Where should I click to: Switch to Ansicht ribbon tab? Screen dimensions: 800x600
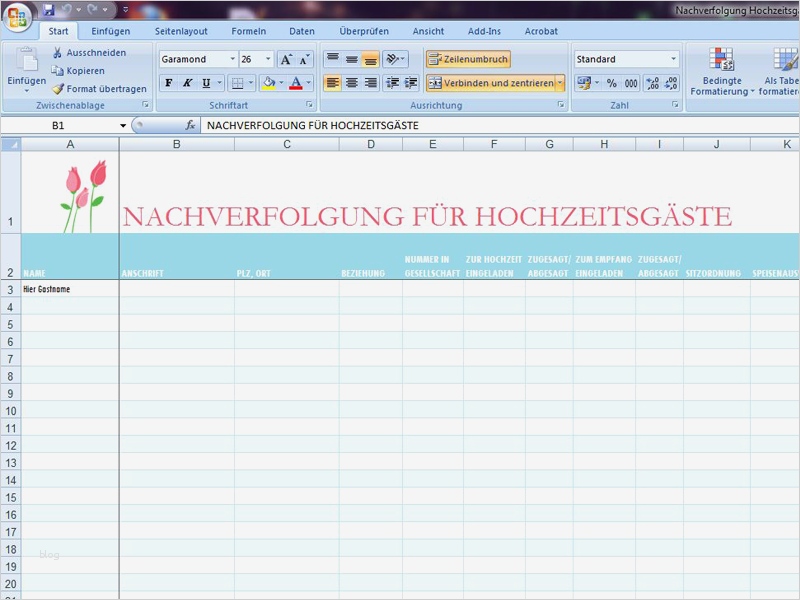pyautogui.click(x=428, y=31)
